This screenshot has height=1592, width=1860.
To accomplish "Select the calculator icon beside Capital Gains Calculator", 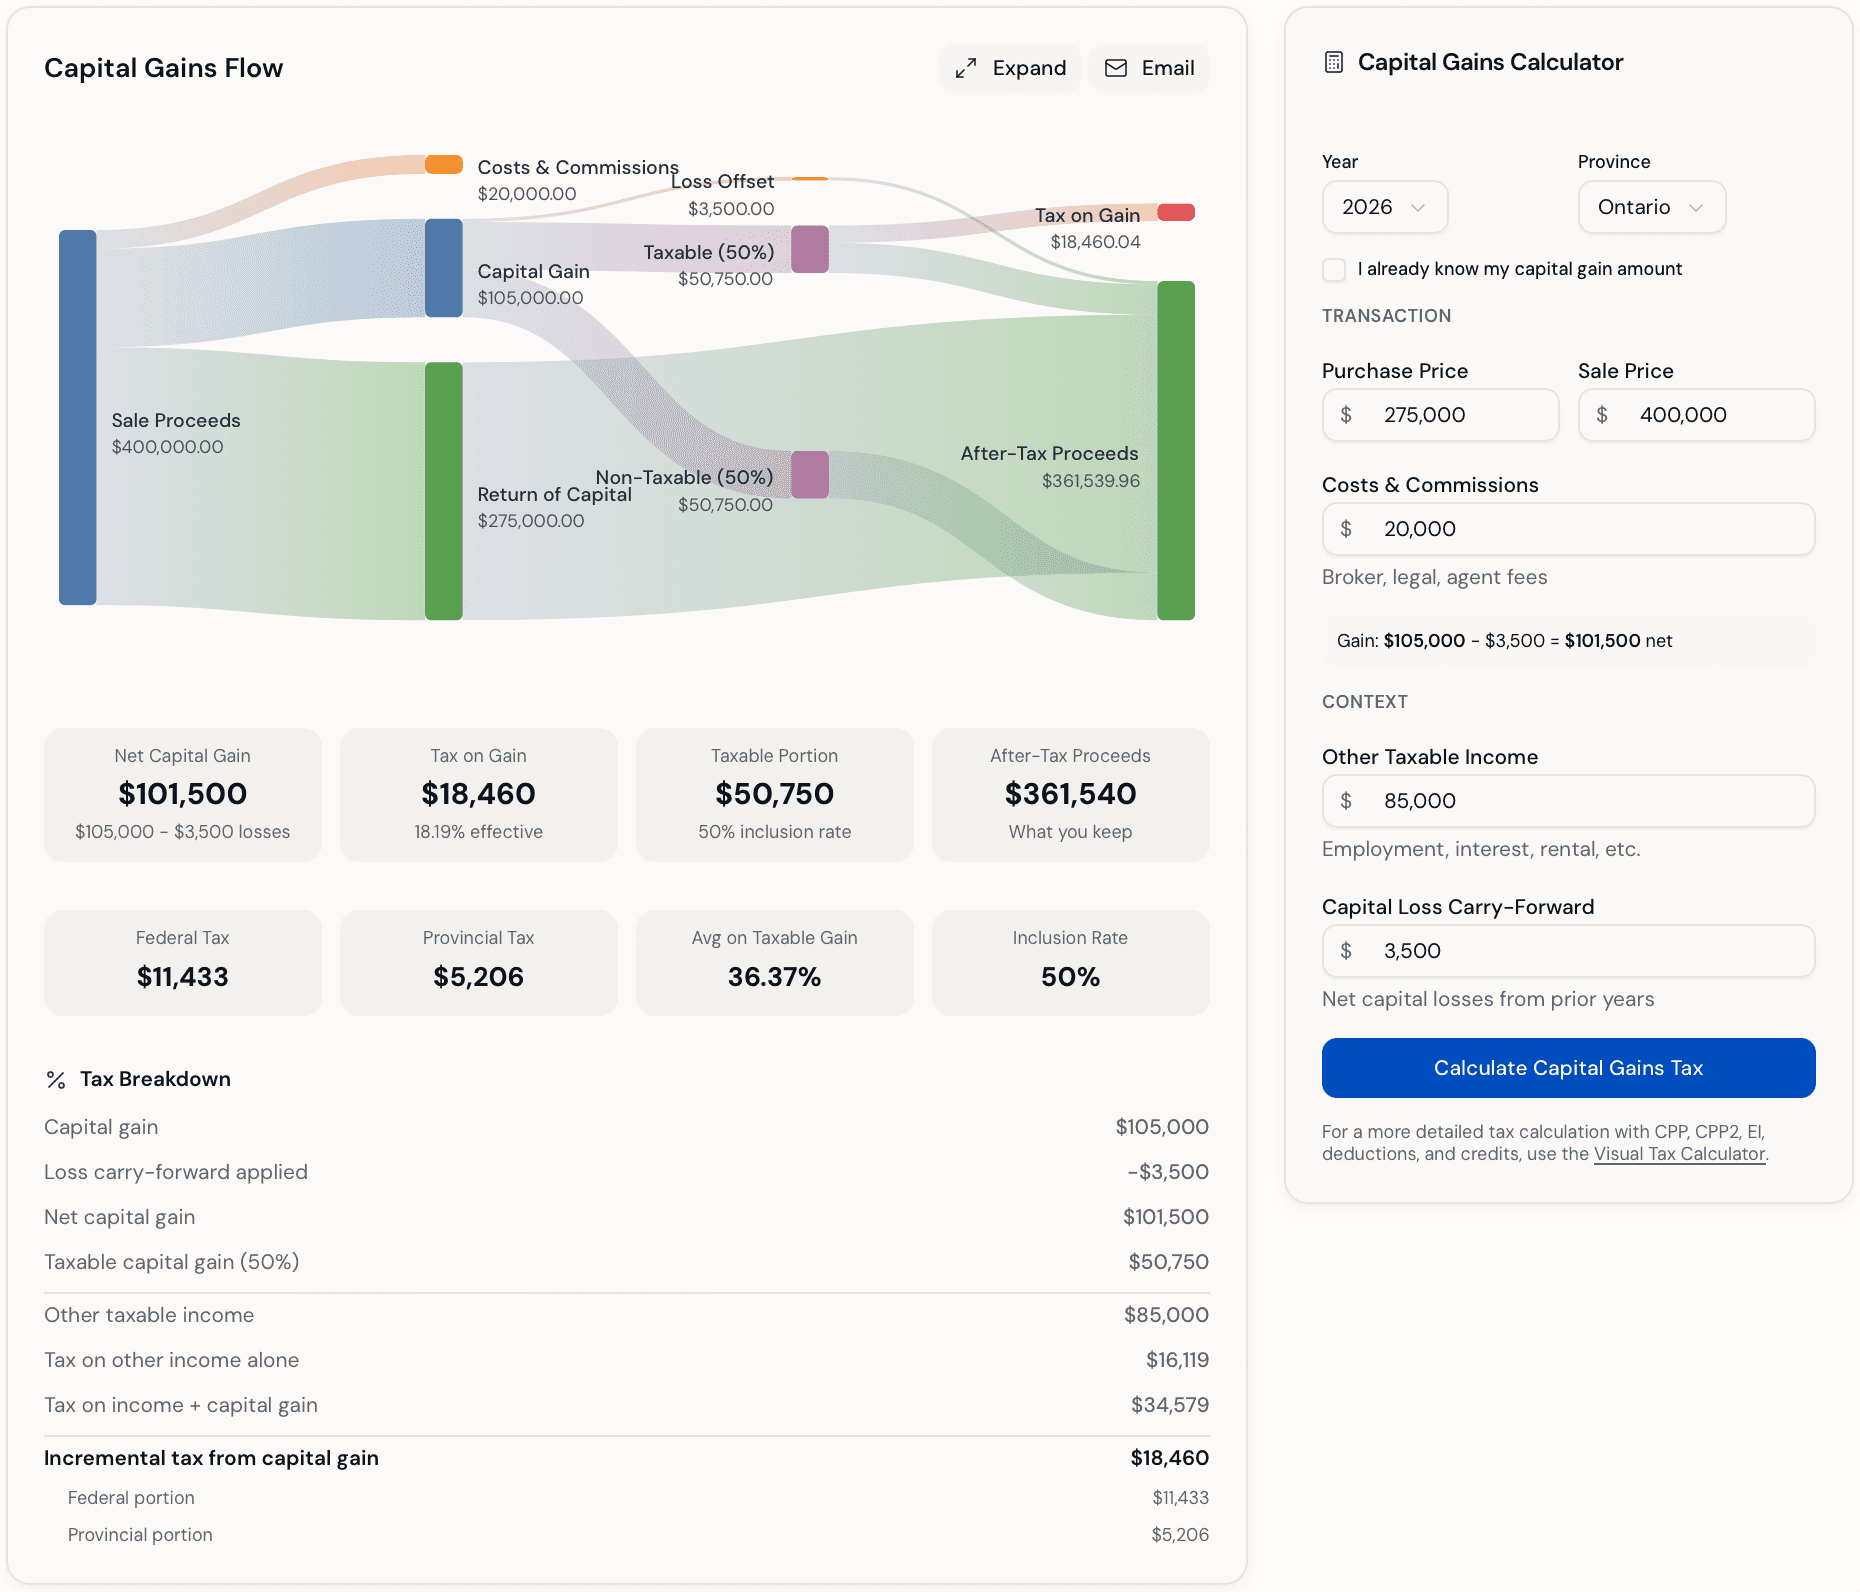I will coord(1334,61).
